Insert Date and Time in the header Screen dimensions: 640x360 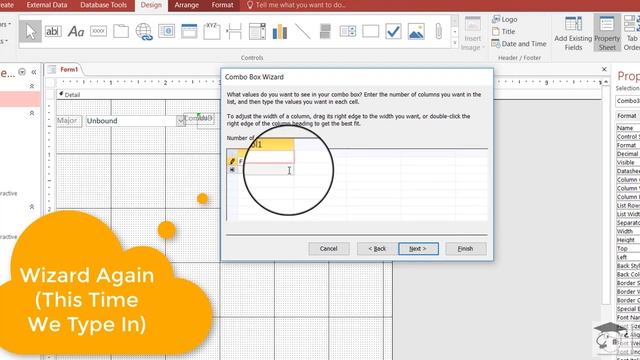(x=519, y=44)
